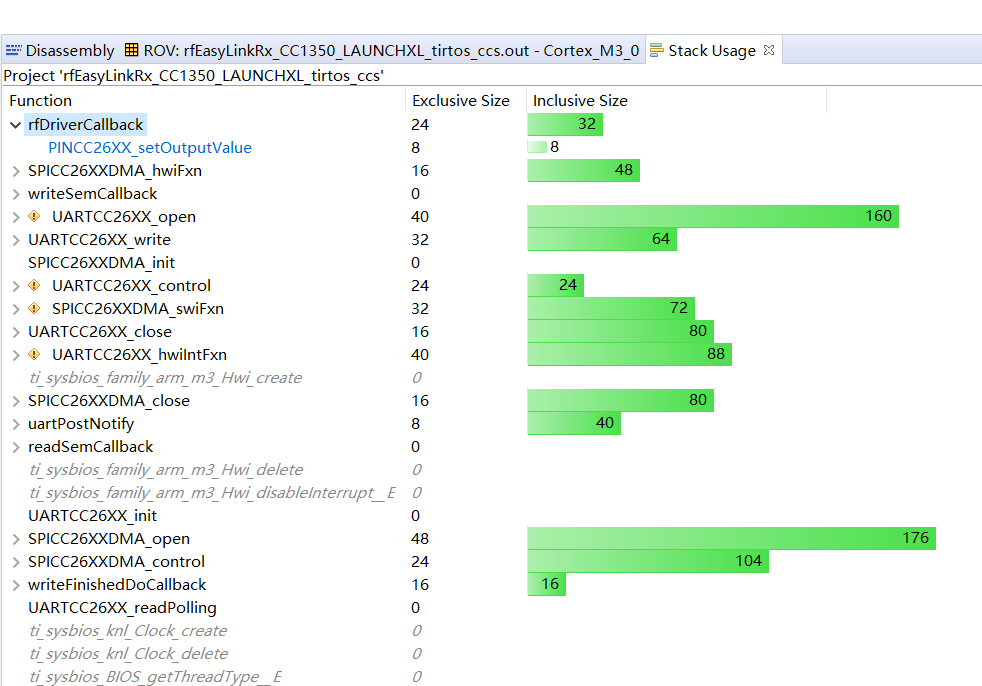Click the 176 inclusive size bar
The image size is (982, 686).
tap(731, 538)
